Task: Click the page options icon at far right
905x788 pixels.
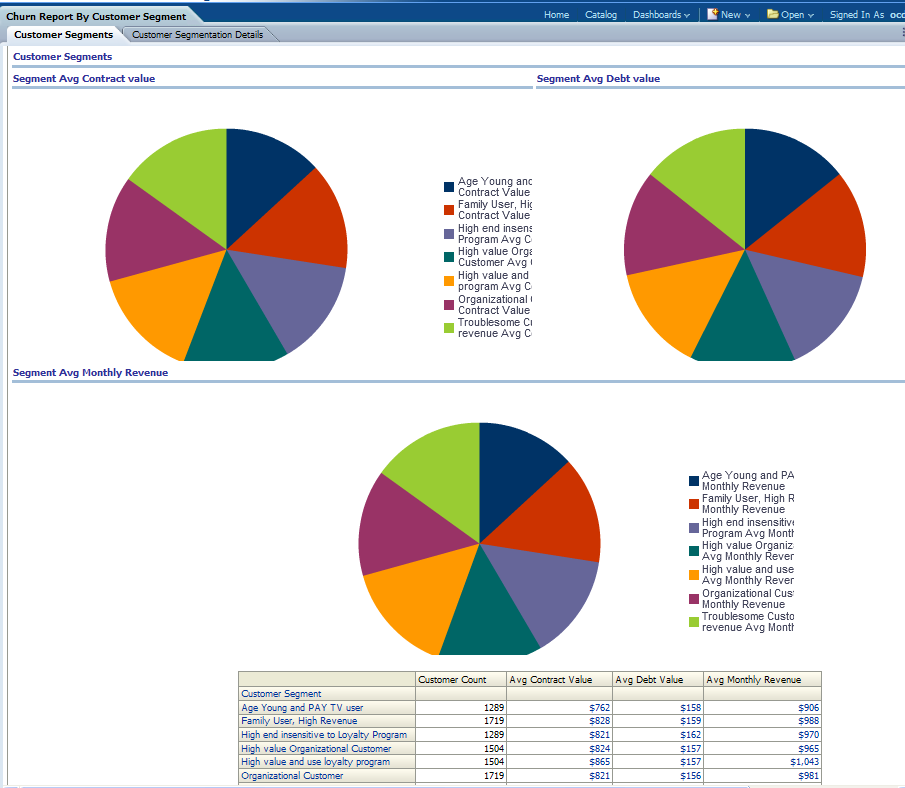Action: [902, 34]
